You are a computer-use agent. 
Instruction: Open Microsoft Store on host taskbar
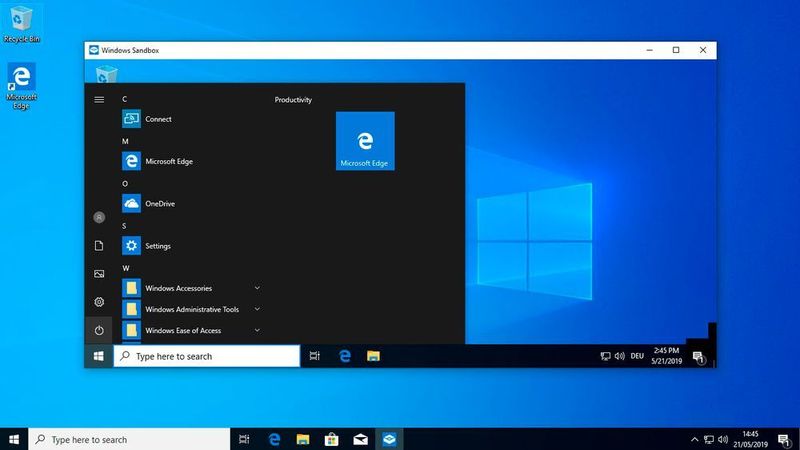(332, 439)
